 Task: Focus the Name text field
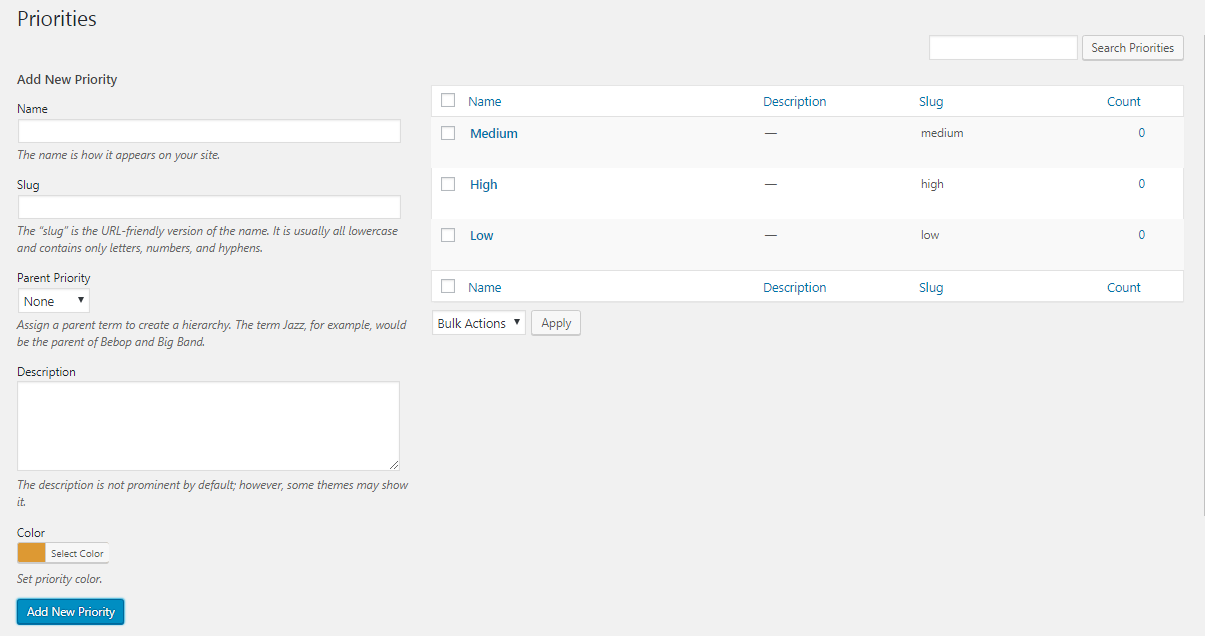(209, 131)
